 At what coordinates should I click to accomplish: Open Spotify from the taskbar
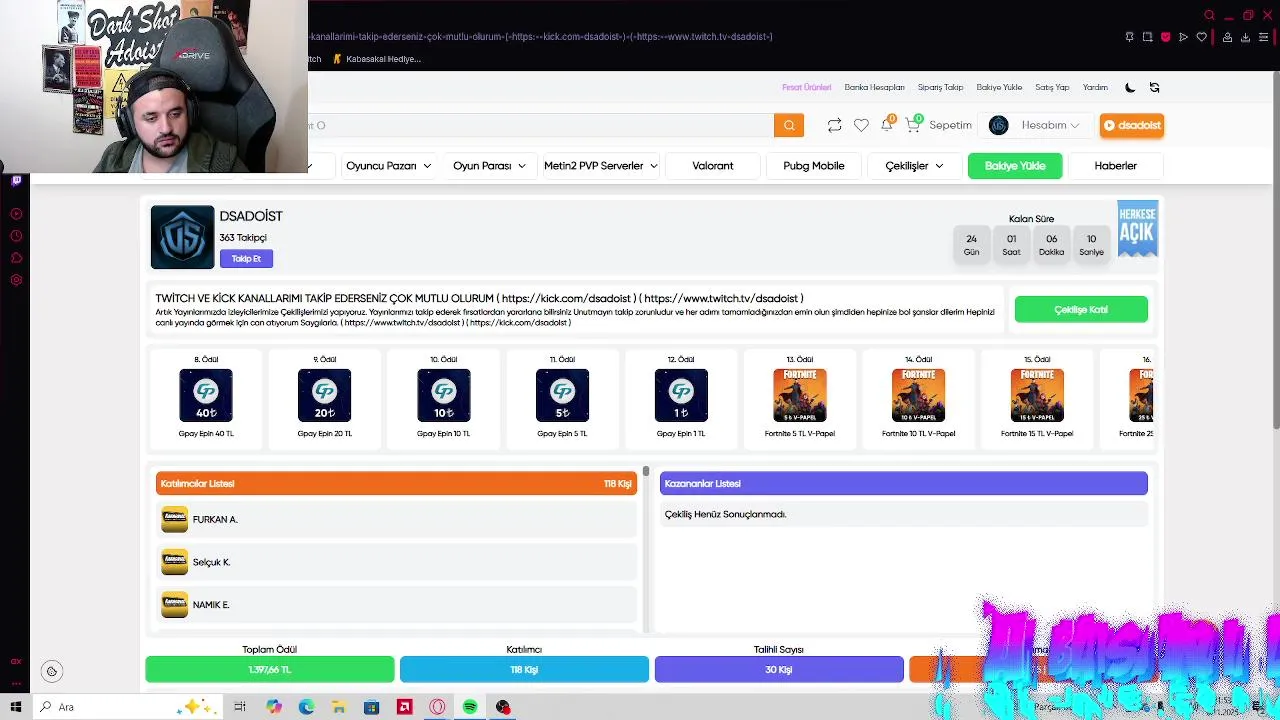[x=470, y=707]
